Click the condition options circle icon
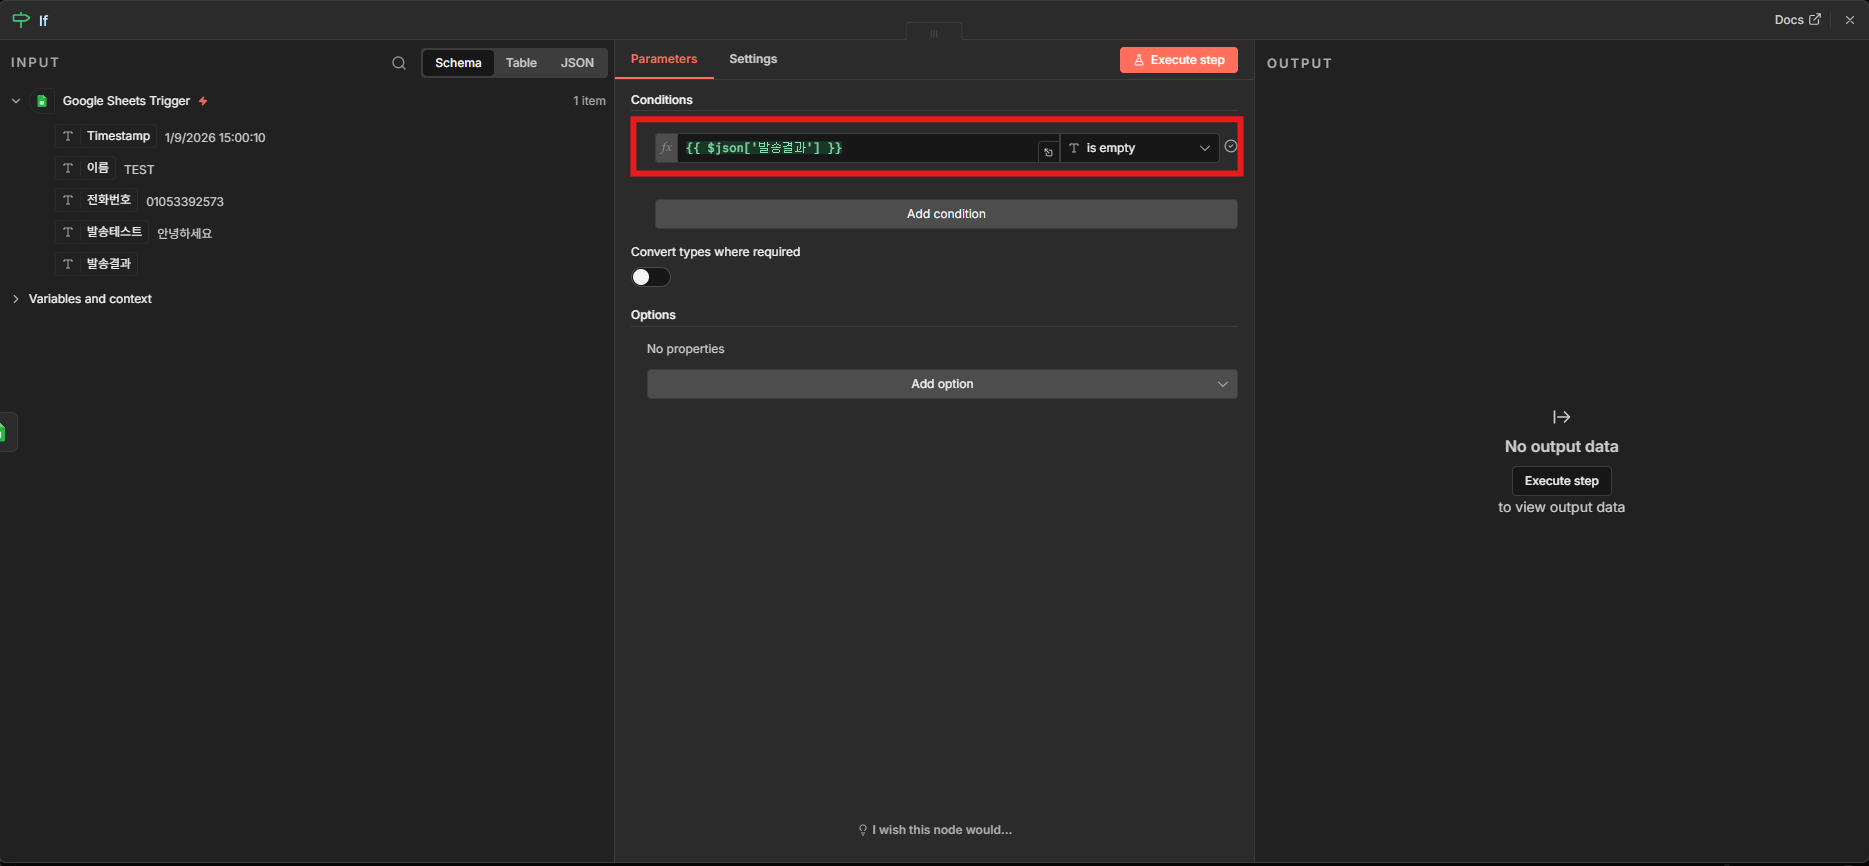This screenshot has height=866, width=1869. pos(1231,146)
